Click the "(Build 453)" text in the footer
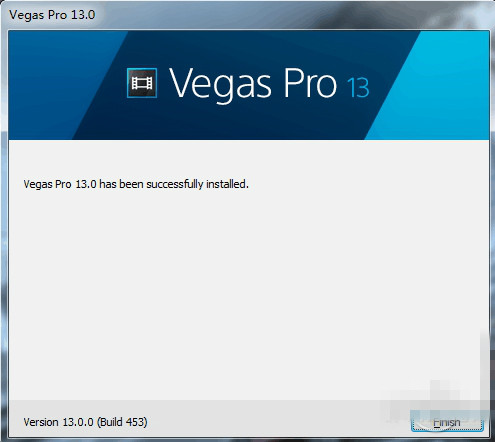 [x=122, y=422]
